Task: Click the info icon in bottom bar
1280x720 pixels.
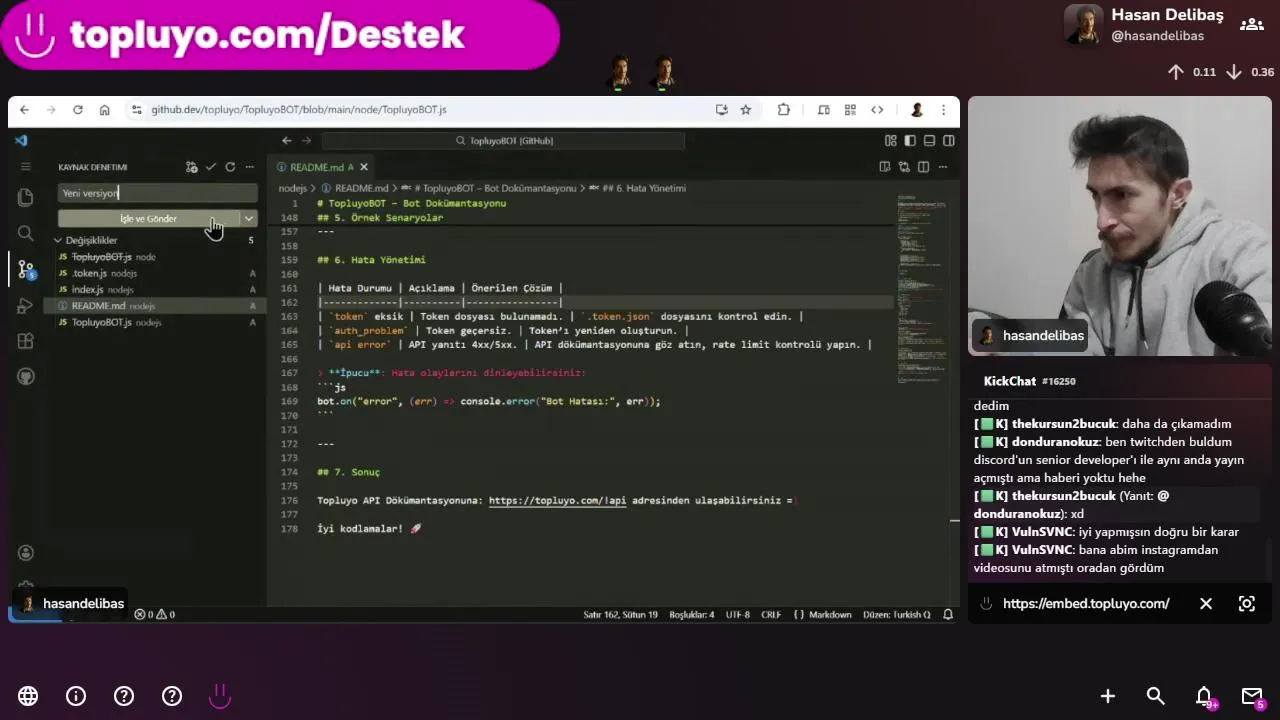Action: tap(76, 696)
